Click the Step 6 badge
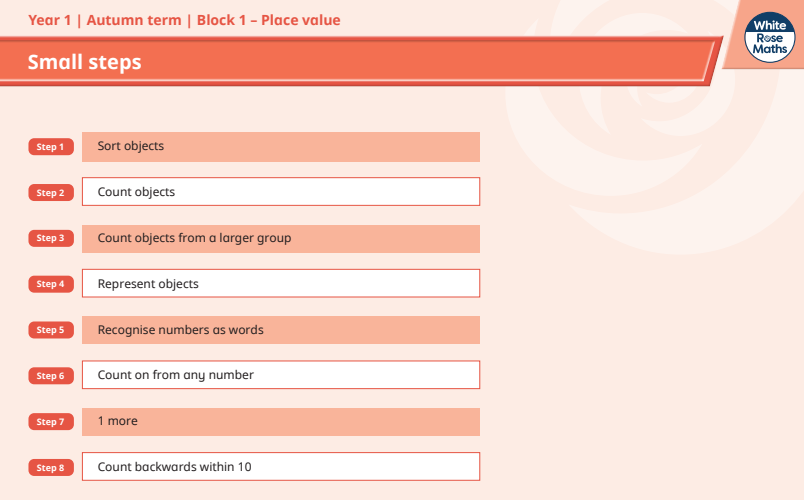Screen dimensions: 804x500 [50, 376]
